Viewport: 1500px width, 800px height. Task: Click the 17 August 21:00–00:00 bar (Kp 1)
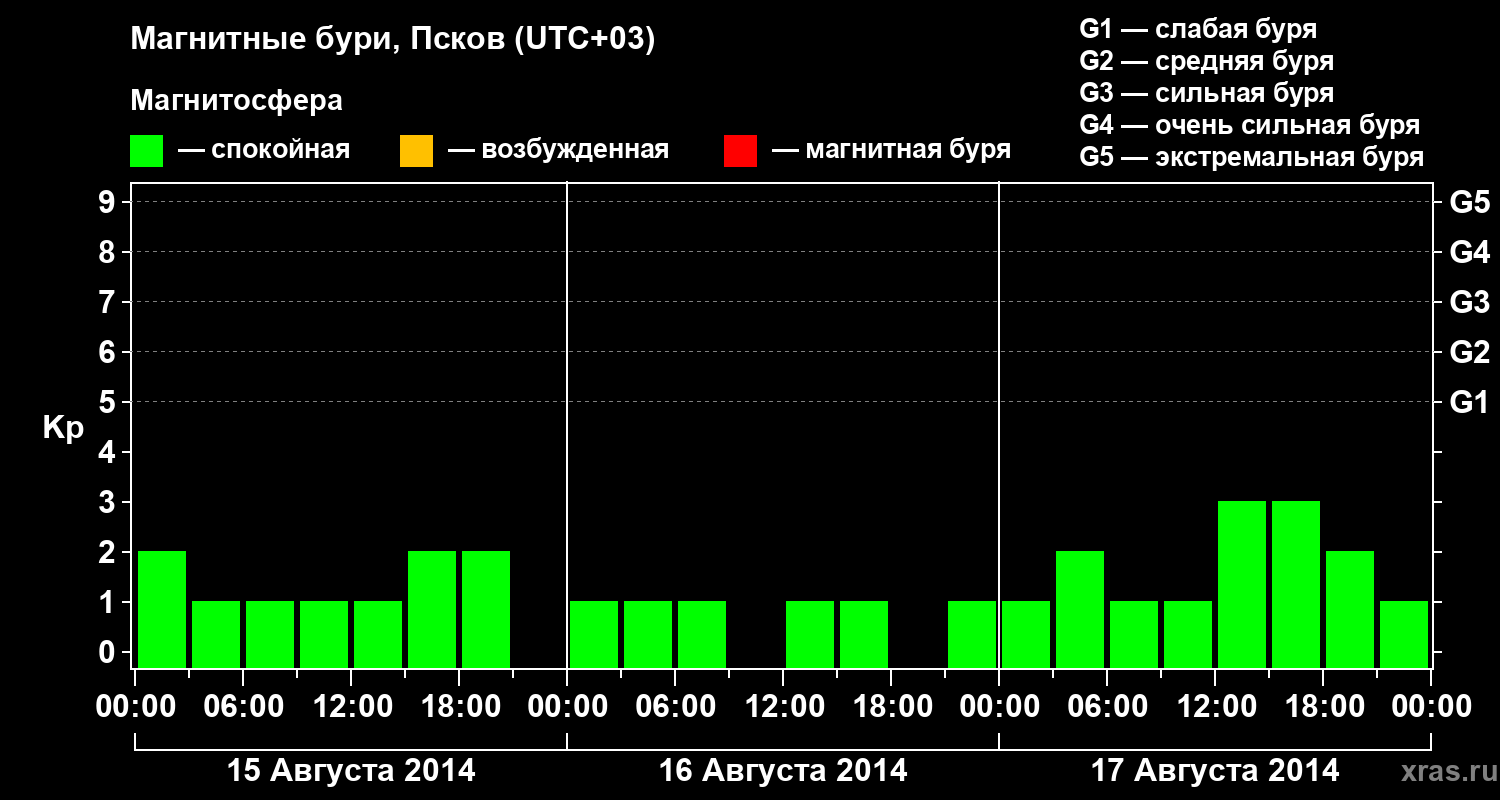[x=1404, y=634]
